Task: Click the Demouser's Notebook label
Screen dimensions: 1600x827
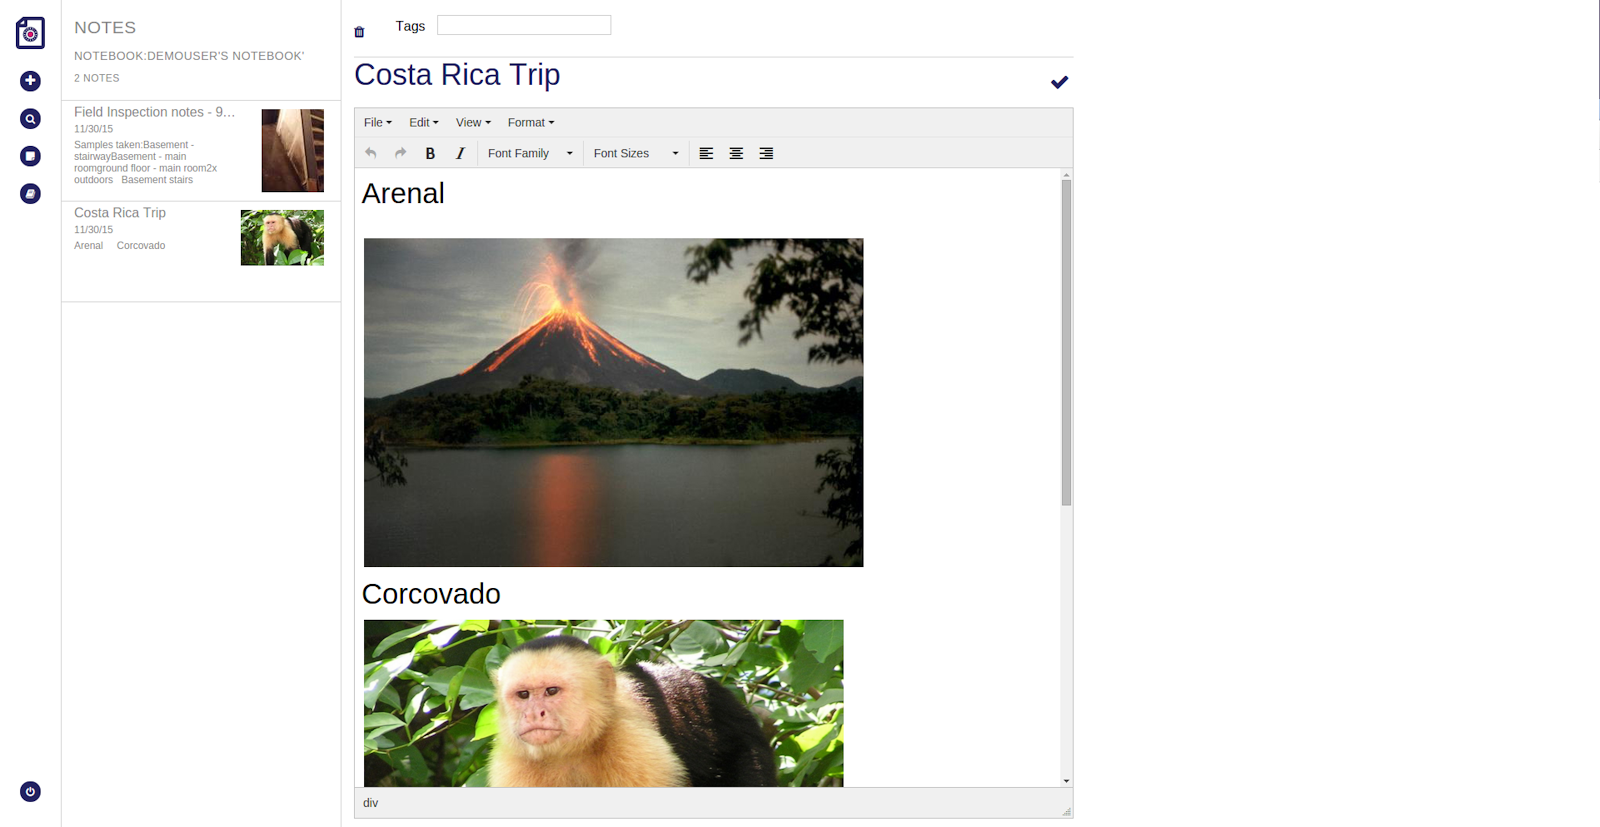Action: pos(189,56)
